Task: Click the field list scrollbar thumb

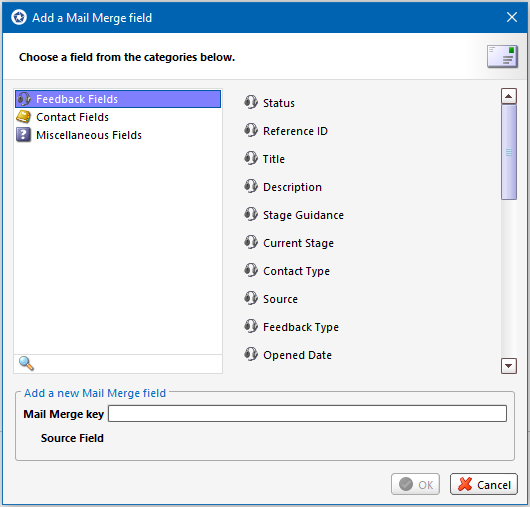Action: (x=509, y=152)
